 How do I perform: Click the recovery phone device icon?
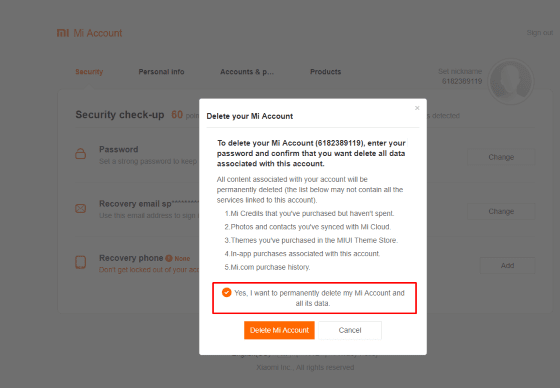coord(80,262)
